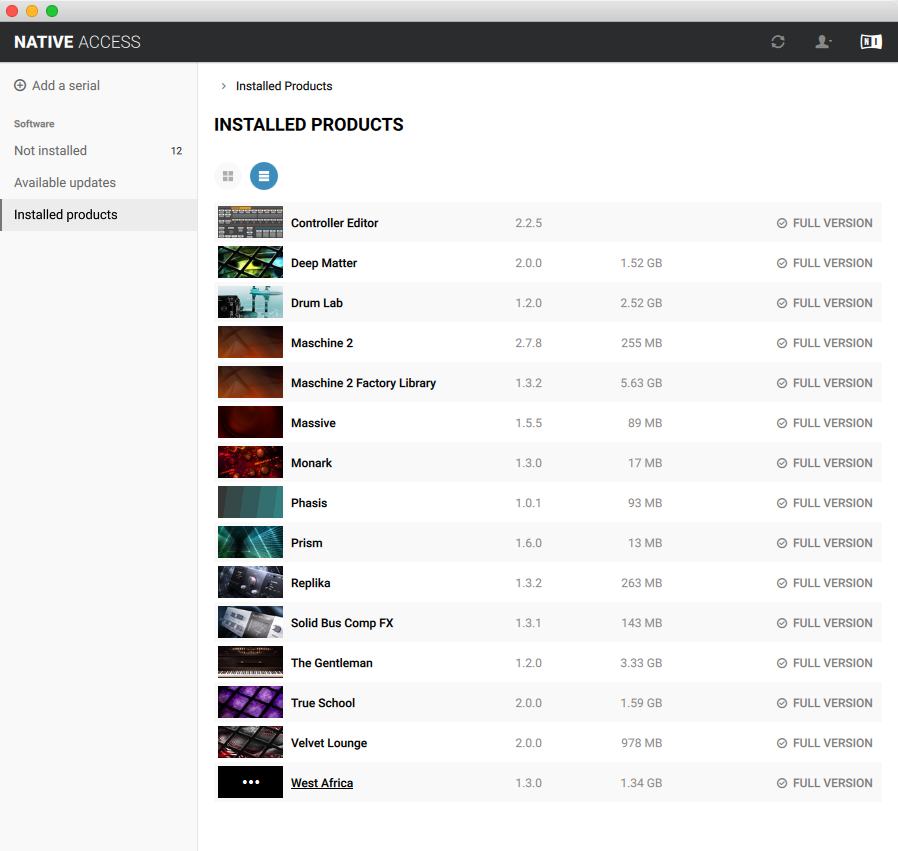Click the 978 MB size value

[x=642, y=743]
